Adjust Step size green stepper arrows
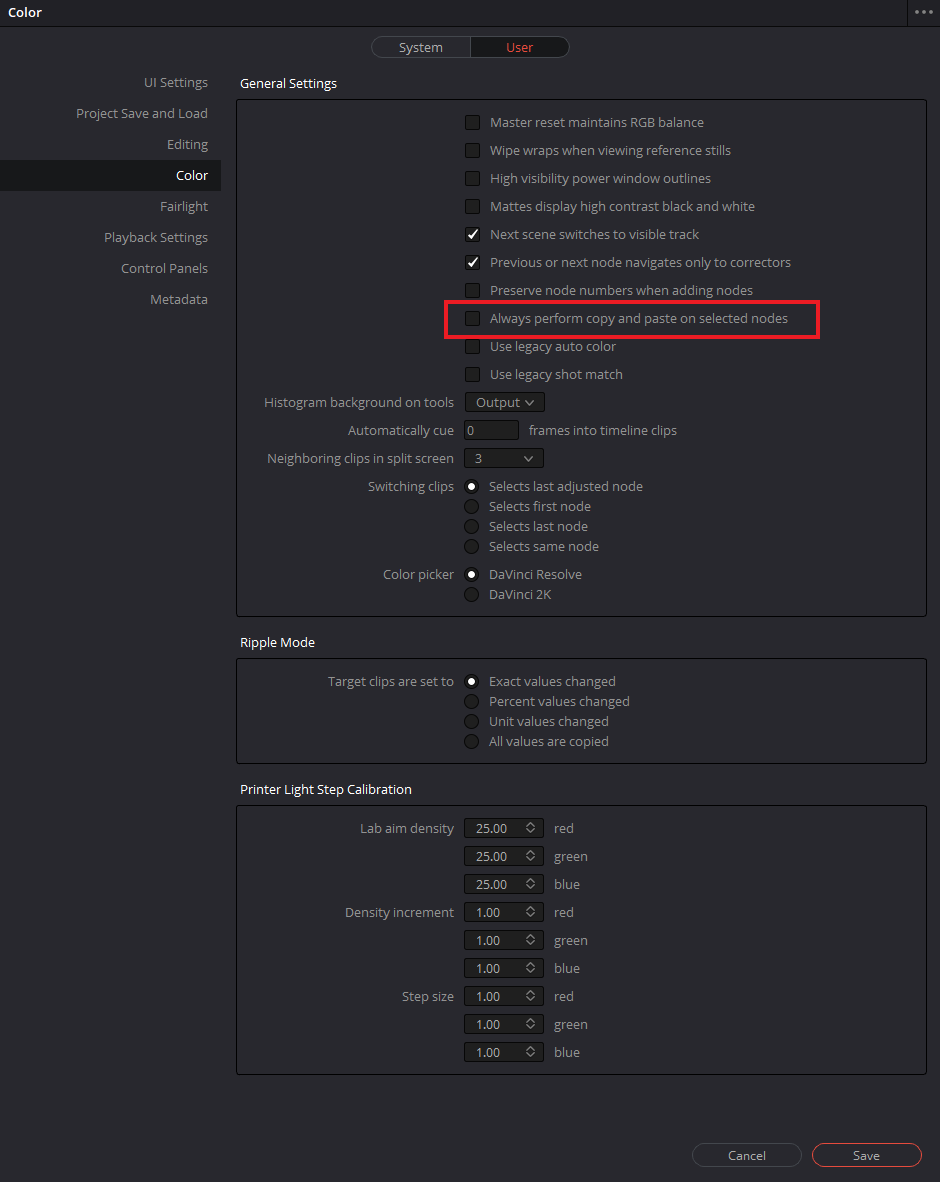Screen dimensions: 940x1182 tap(531, 1024)
